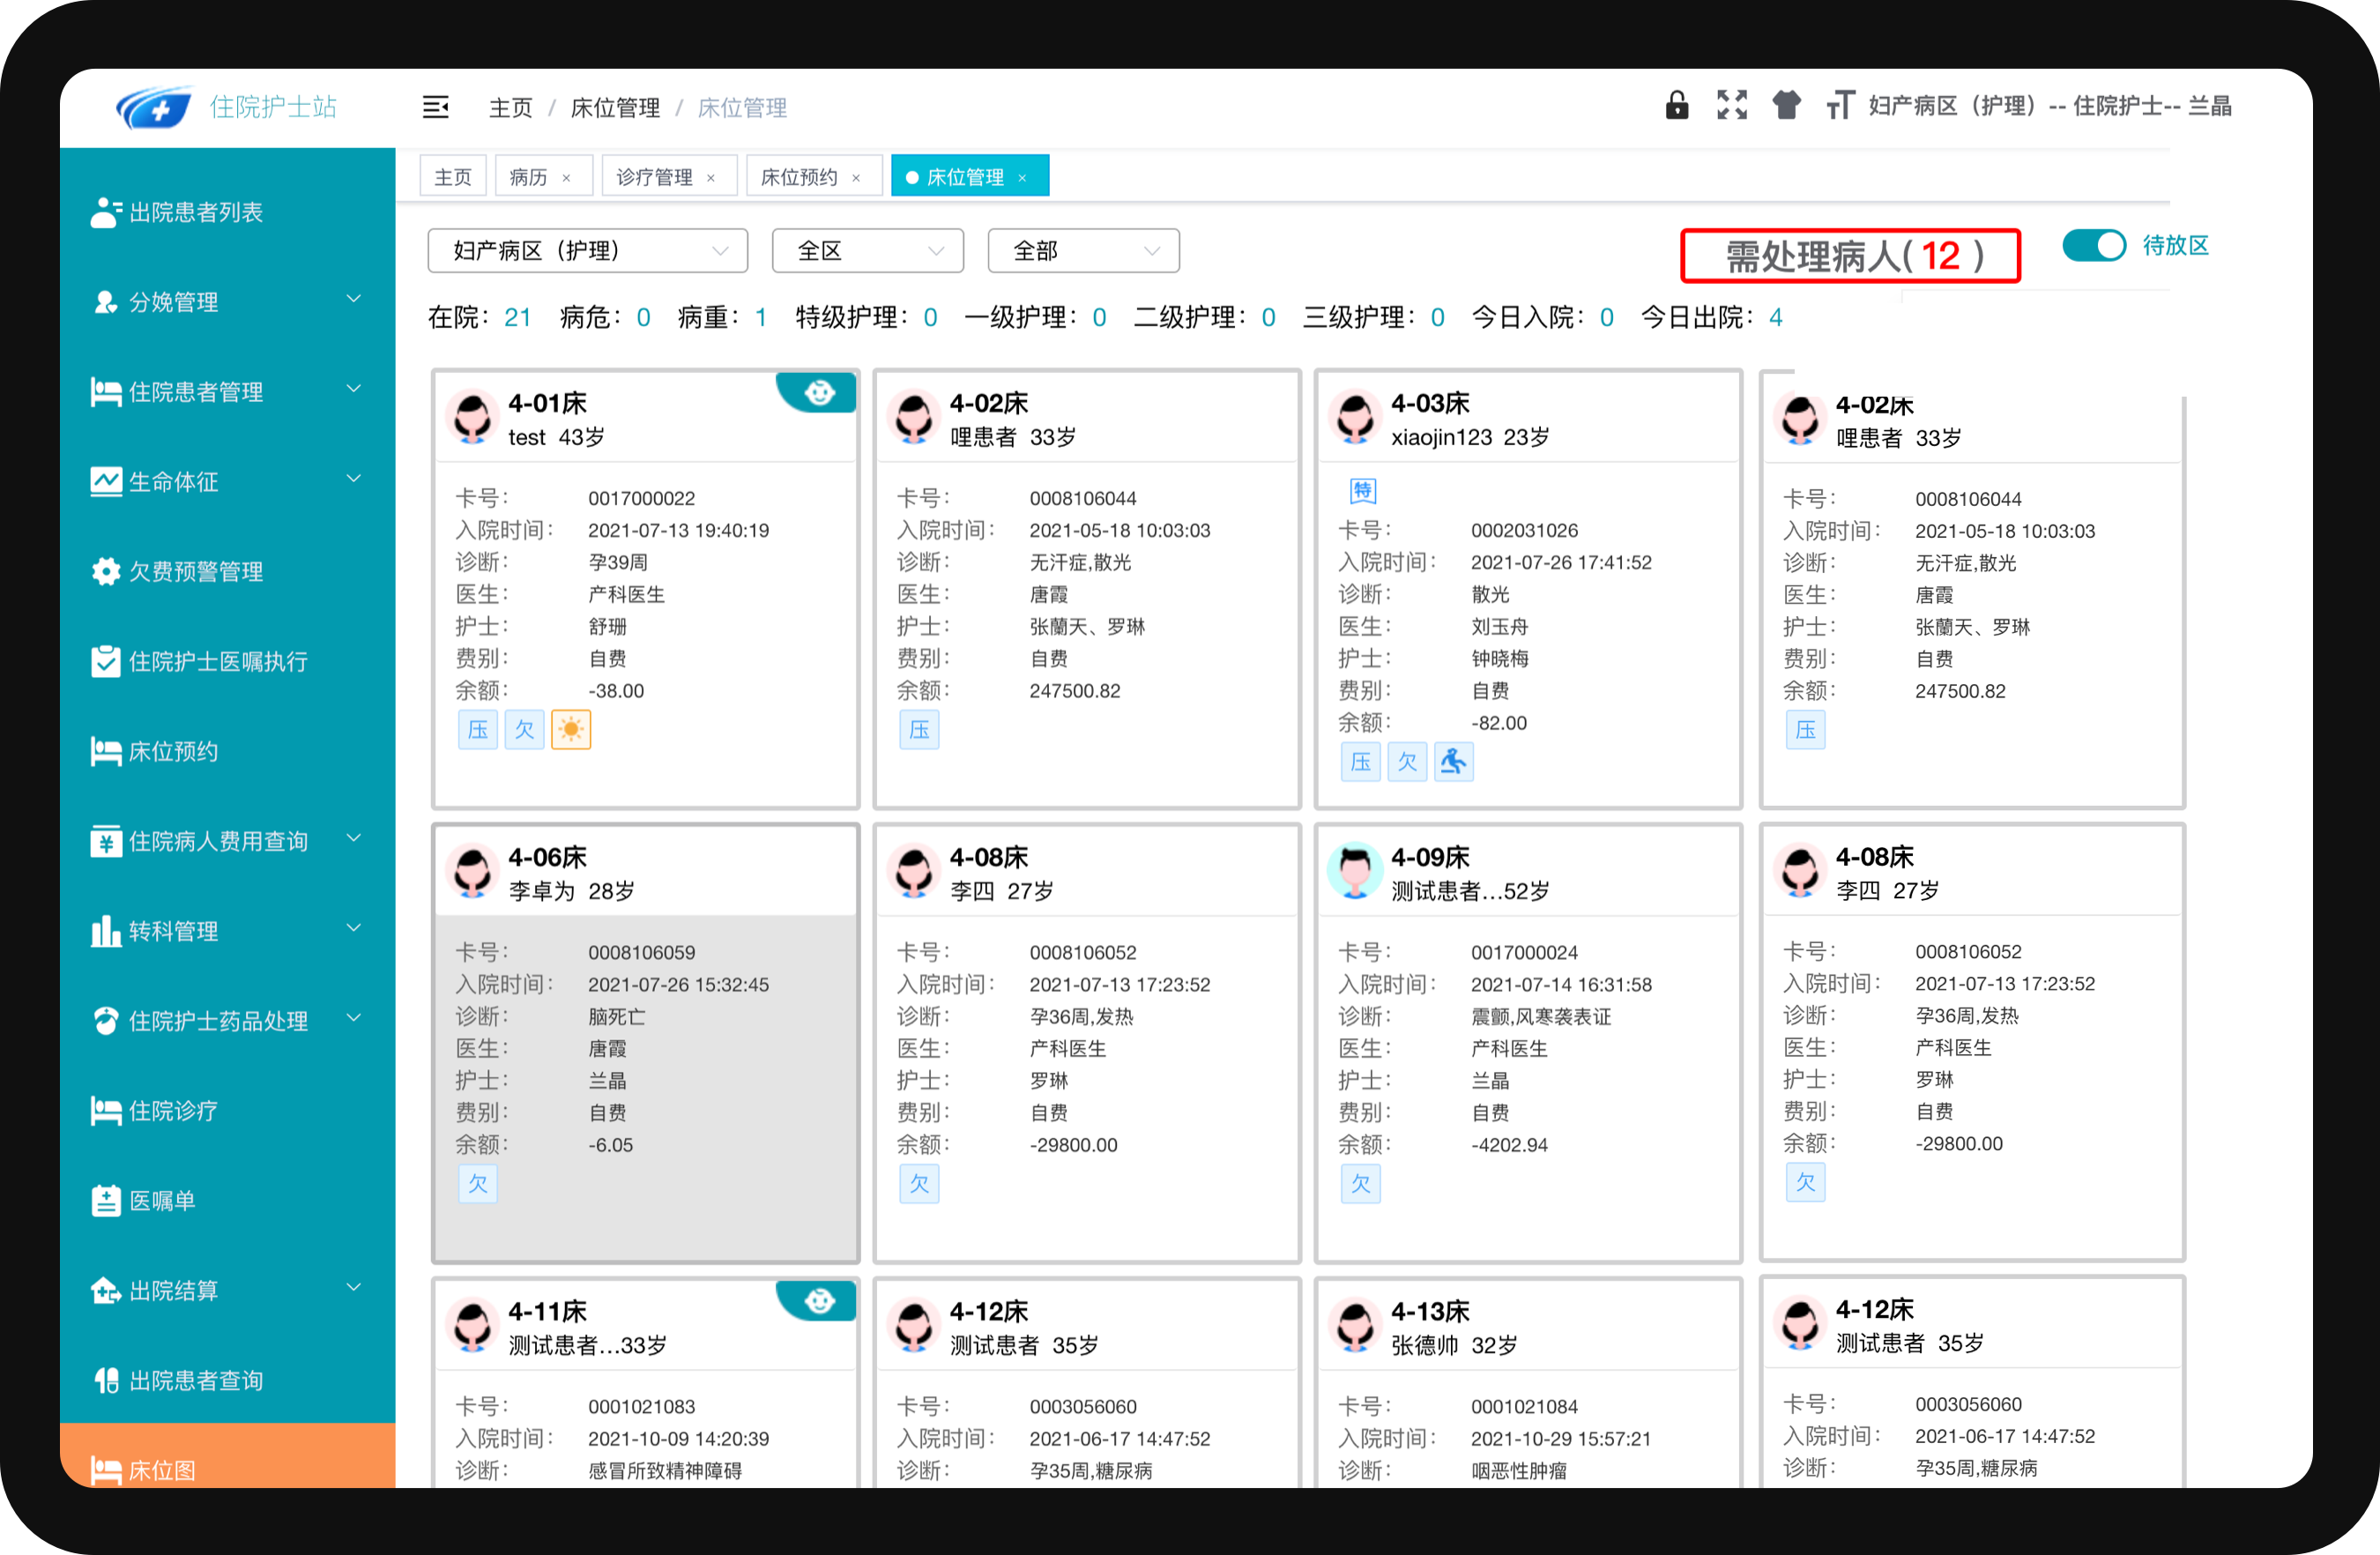Click the 需处理病人(12) button
2380x1555 pixels.
(1850, 256)
